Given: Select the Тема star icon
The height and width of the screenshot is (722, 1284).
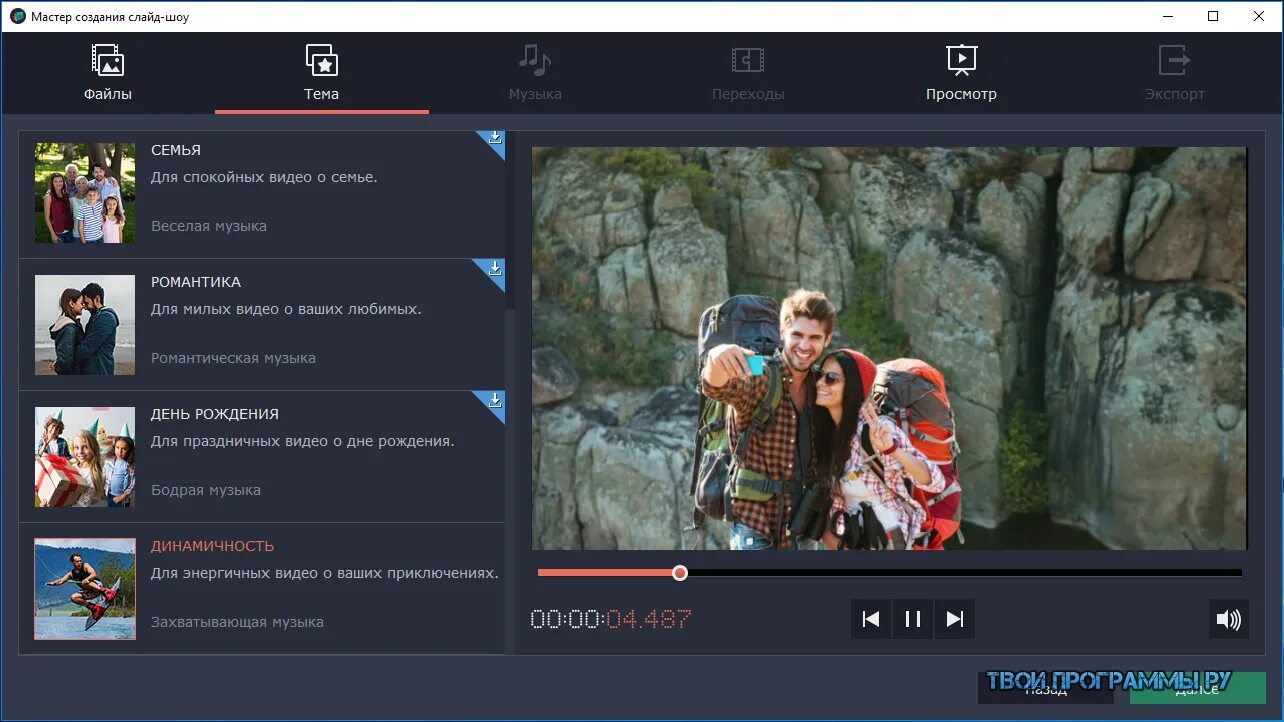Looking at the screenshot, I should click(x=322, y=60).
